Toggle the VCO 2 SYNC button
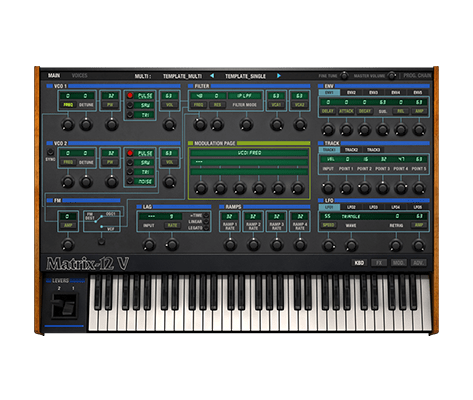 (50, 152)
